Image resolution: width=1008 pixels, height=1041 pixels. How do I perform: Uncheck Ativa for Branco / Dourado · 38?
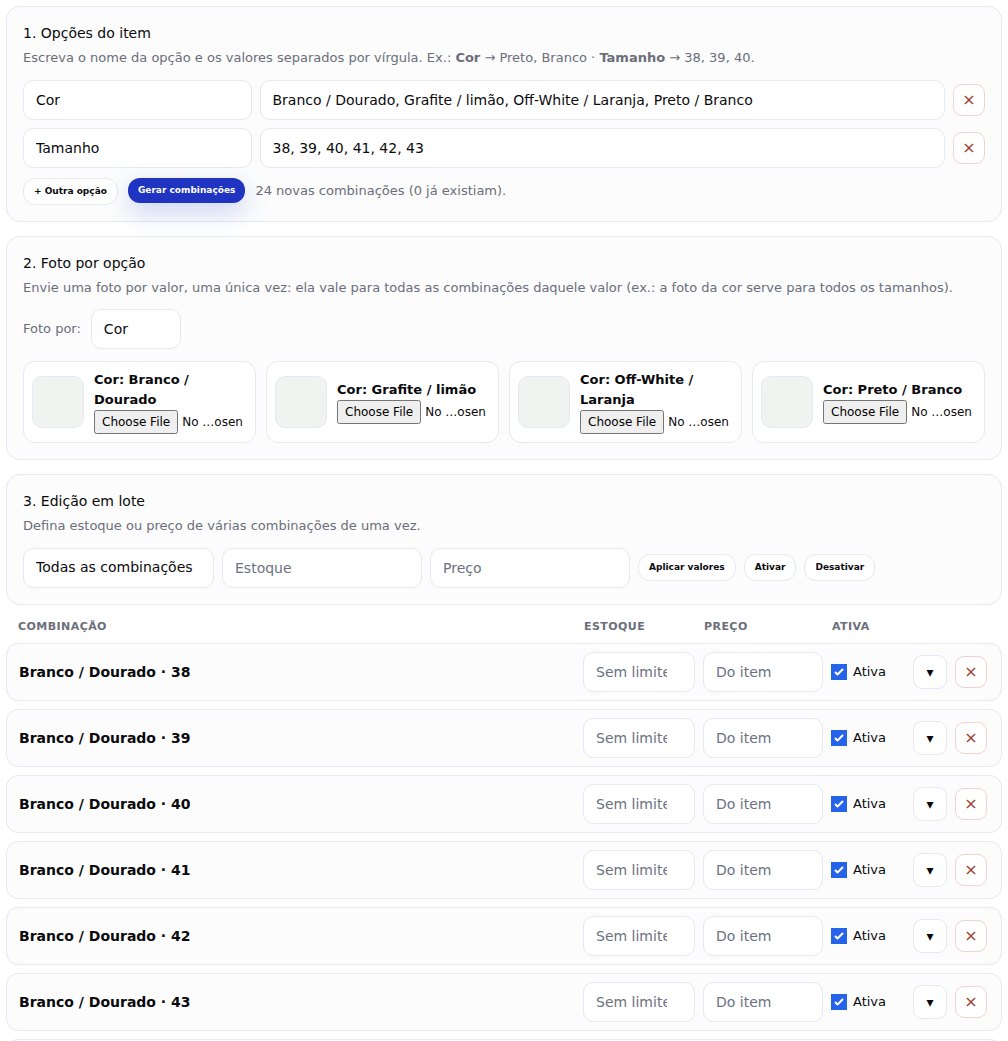[839, 672]
